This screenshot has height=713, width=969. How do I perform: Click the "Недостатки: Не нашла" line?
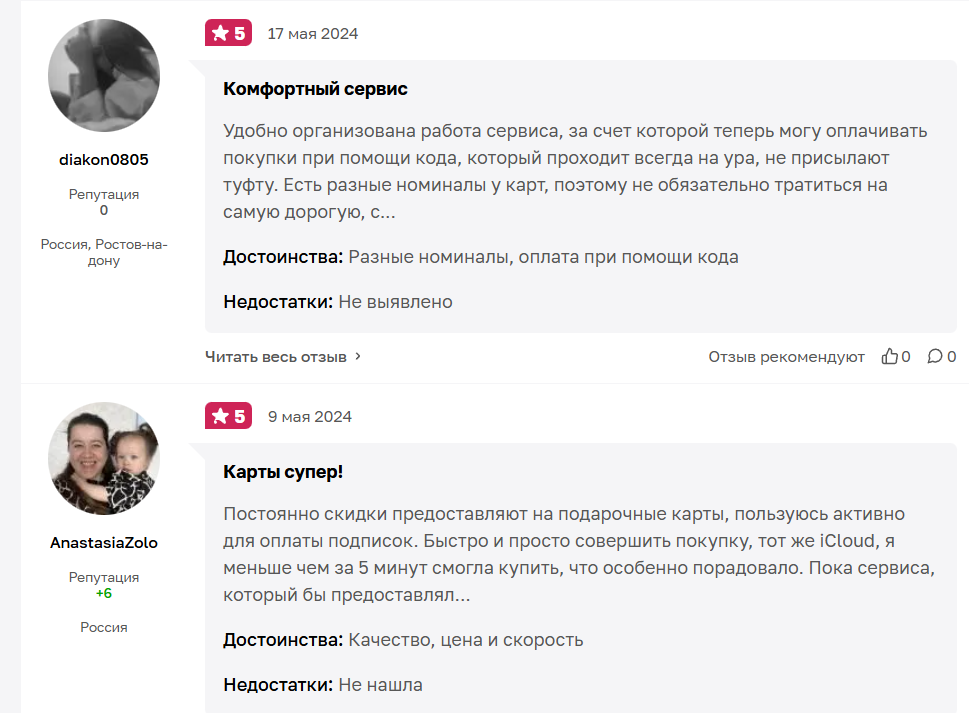pos(323,685)
